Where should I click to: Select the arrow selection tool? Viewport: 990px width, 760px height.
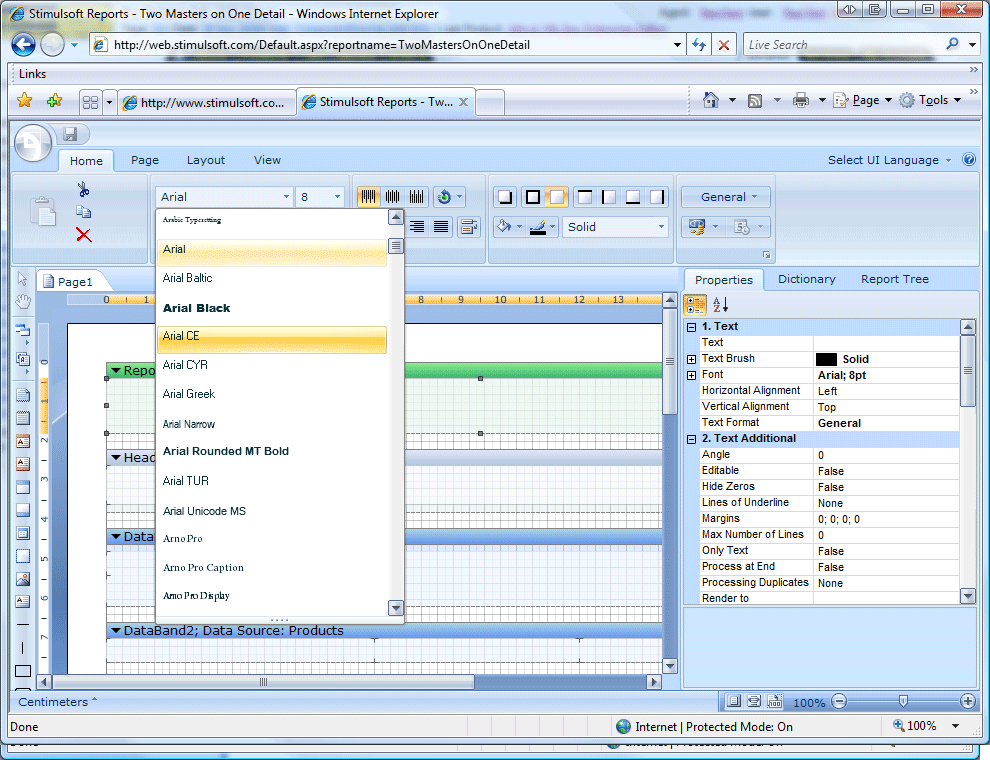click(x=23, y=276)
